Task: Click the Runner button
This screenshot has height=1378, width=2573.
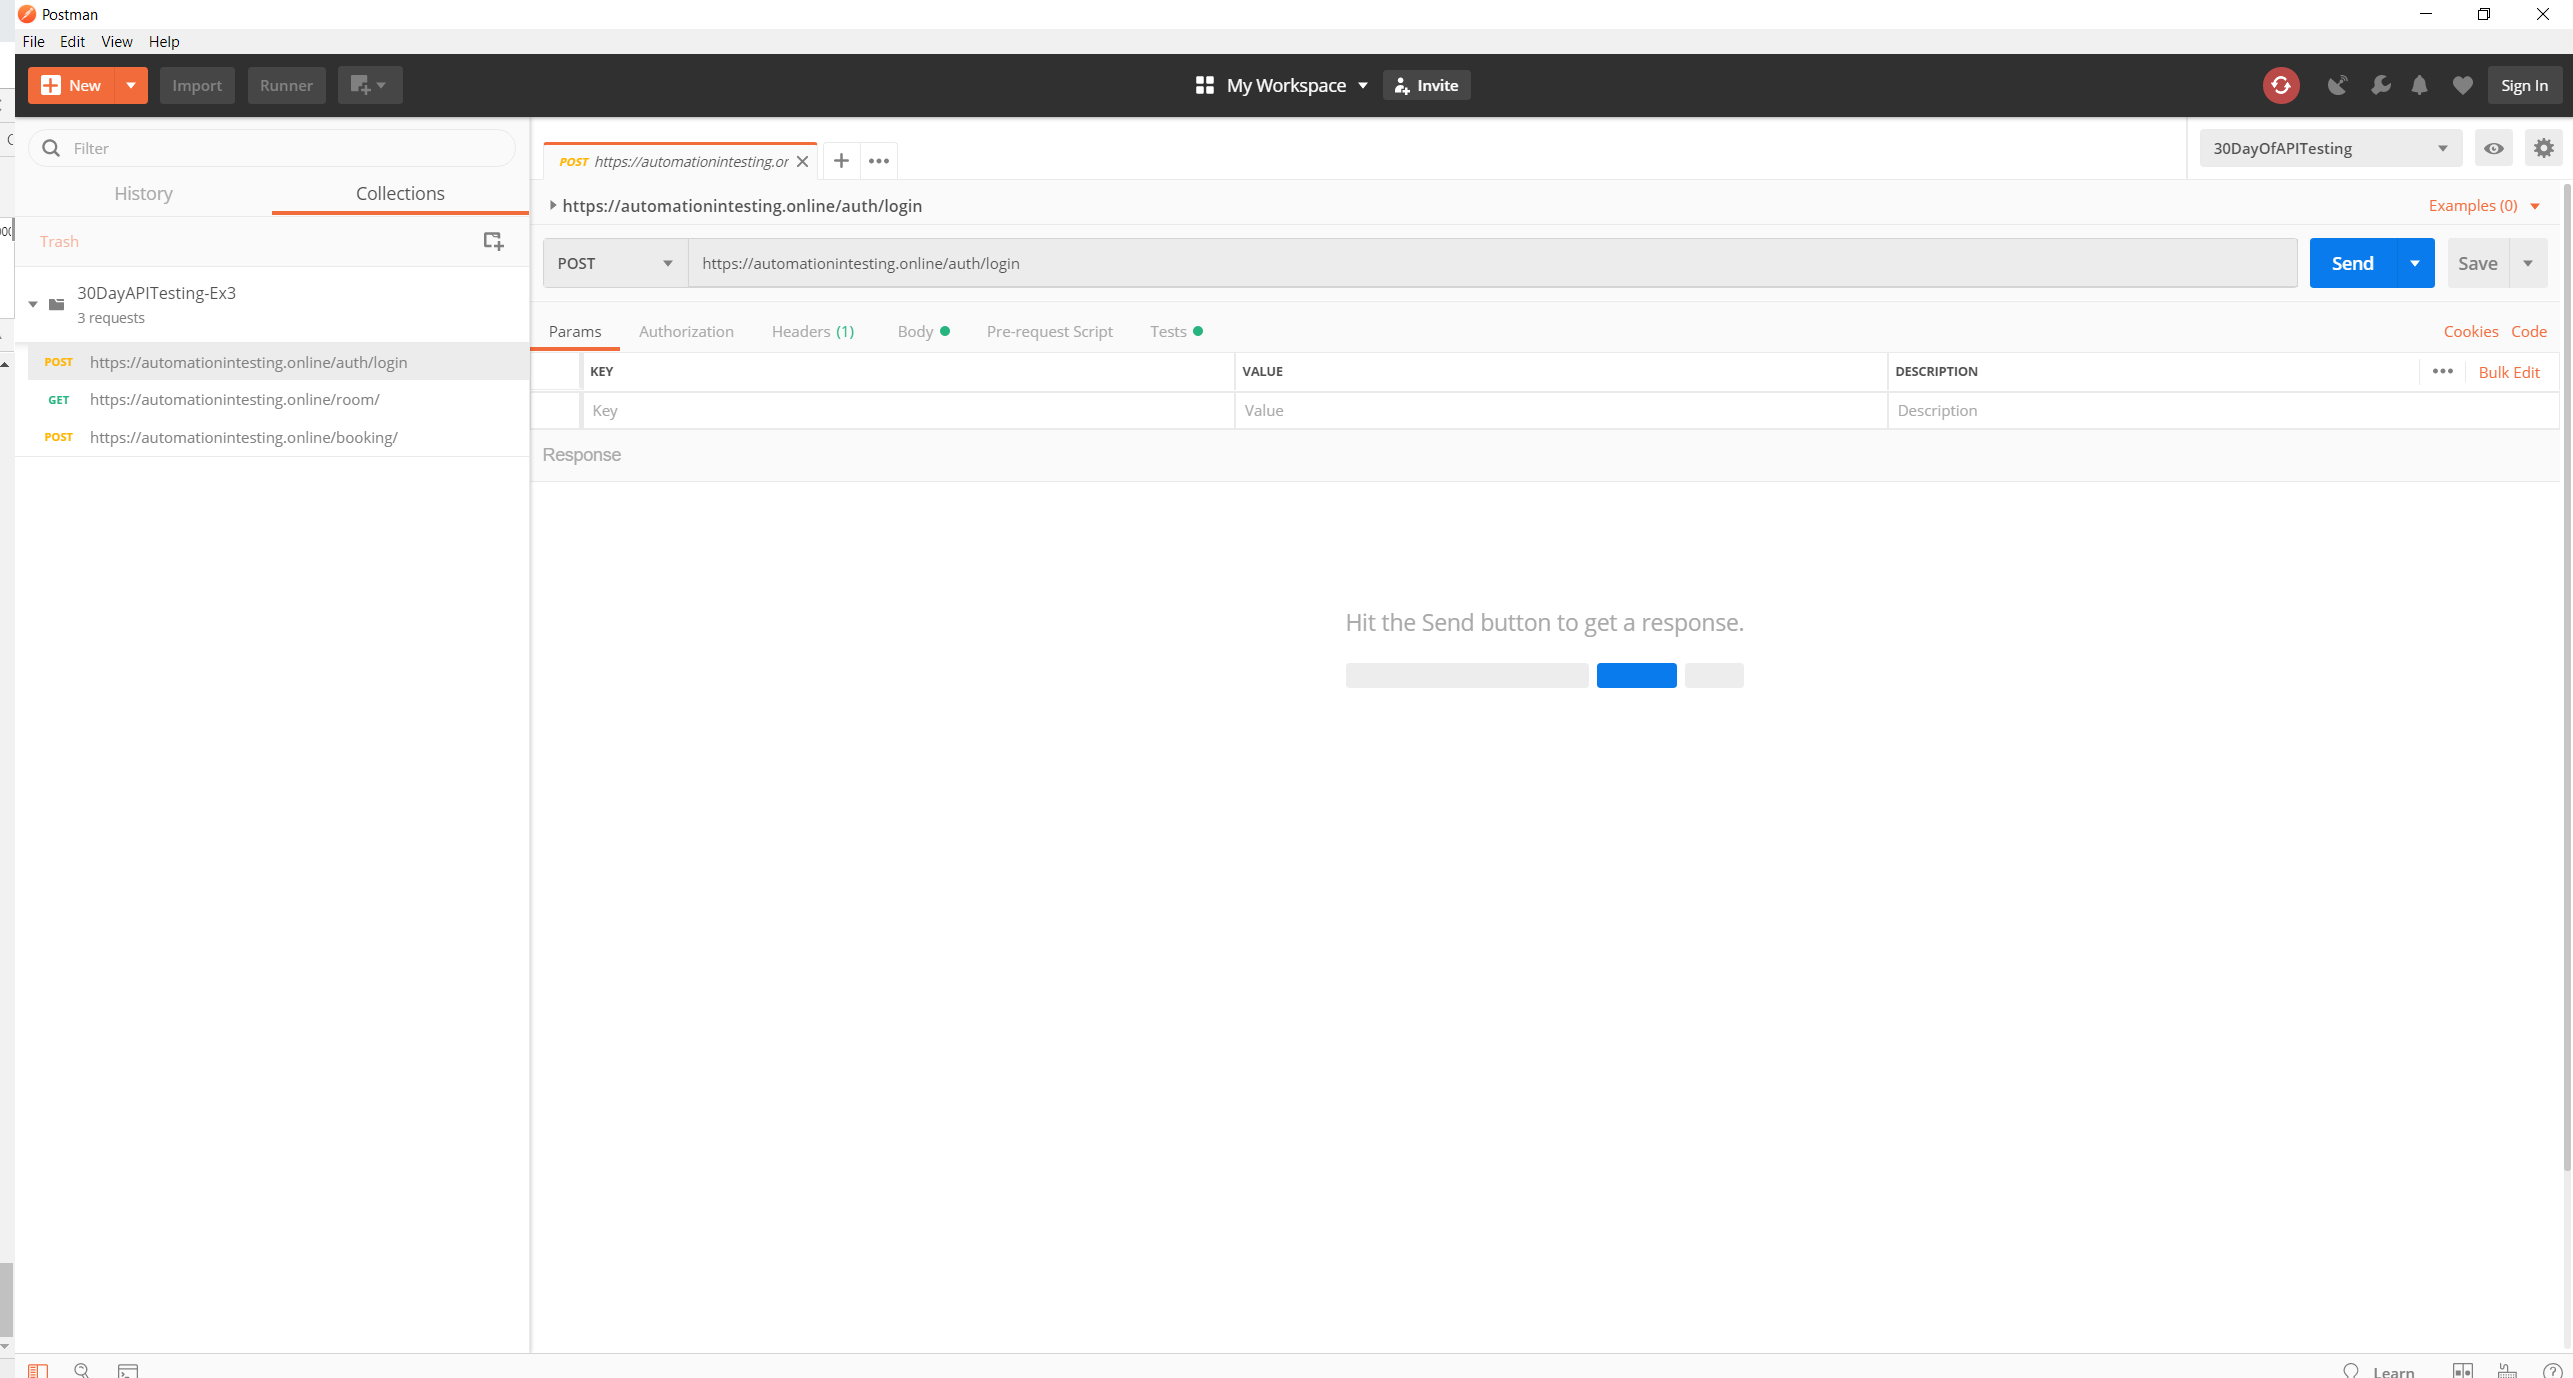Action: pos(286,85)
